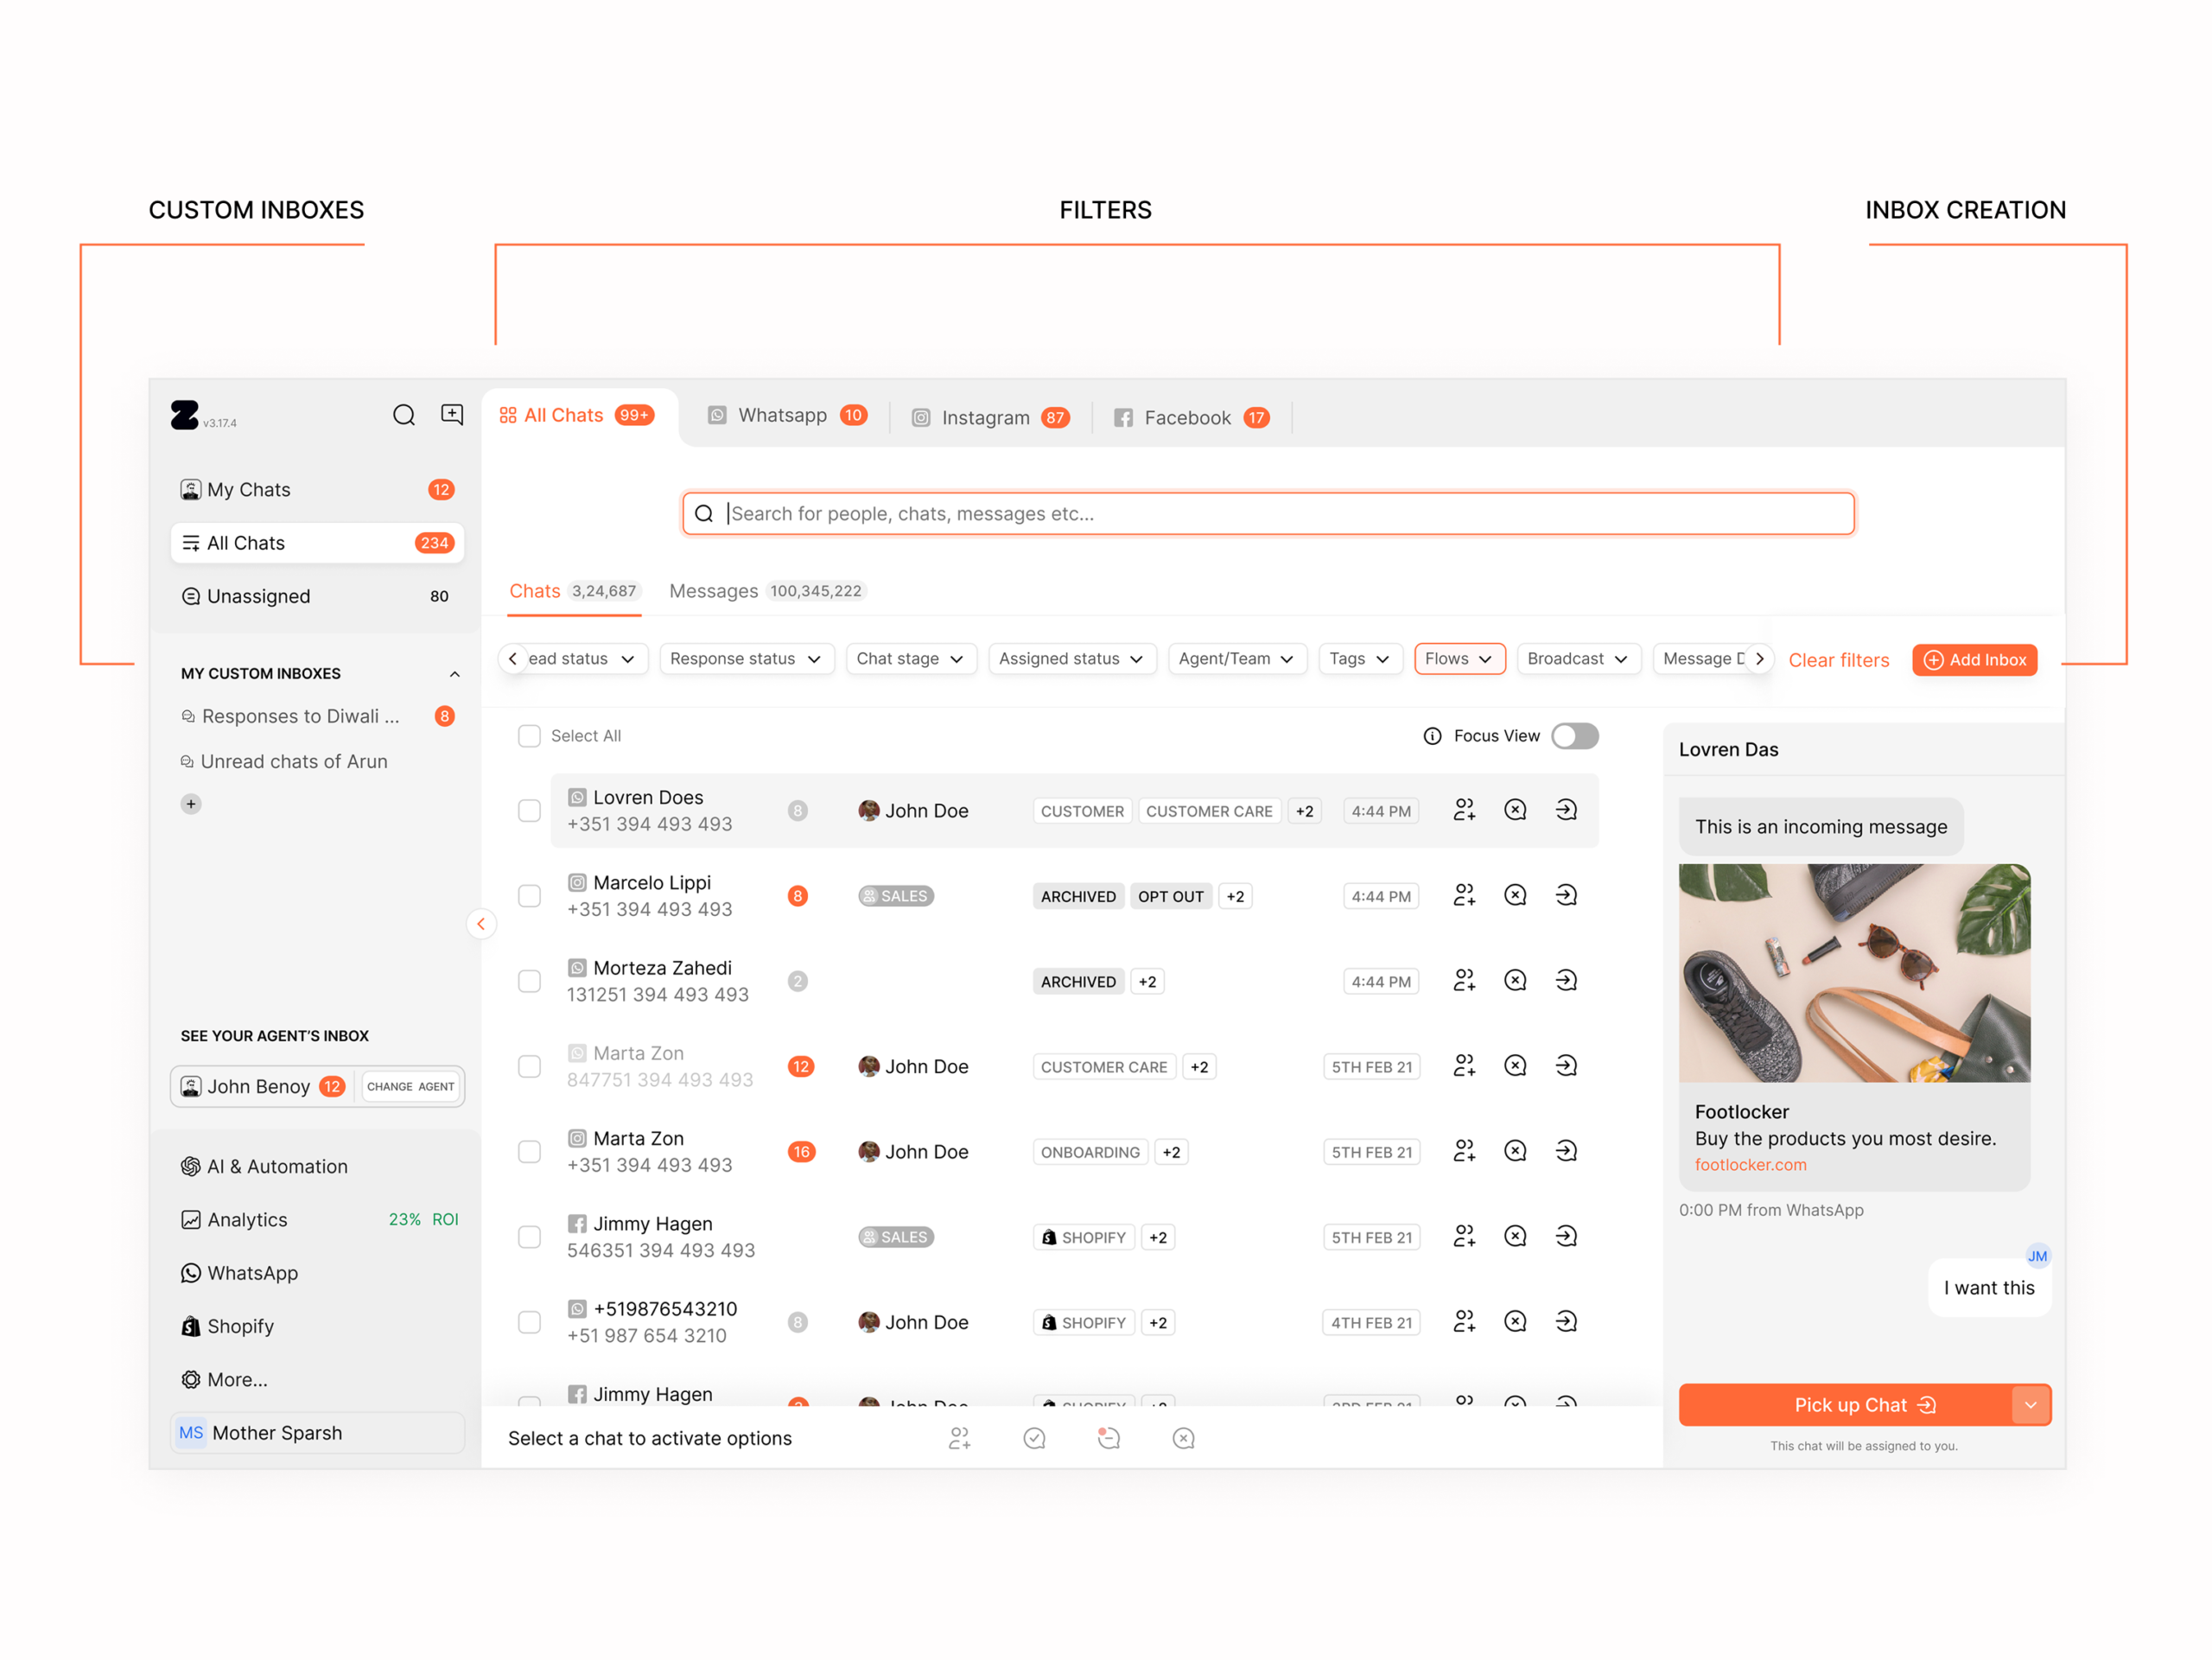The image size is (2212, 1660).
Task: Check the Select All checkbox
Action: click(x=529, y=735)
